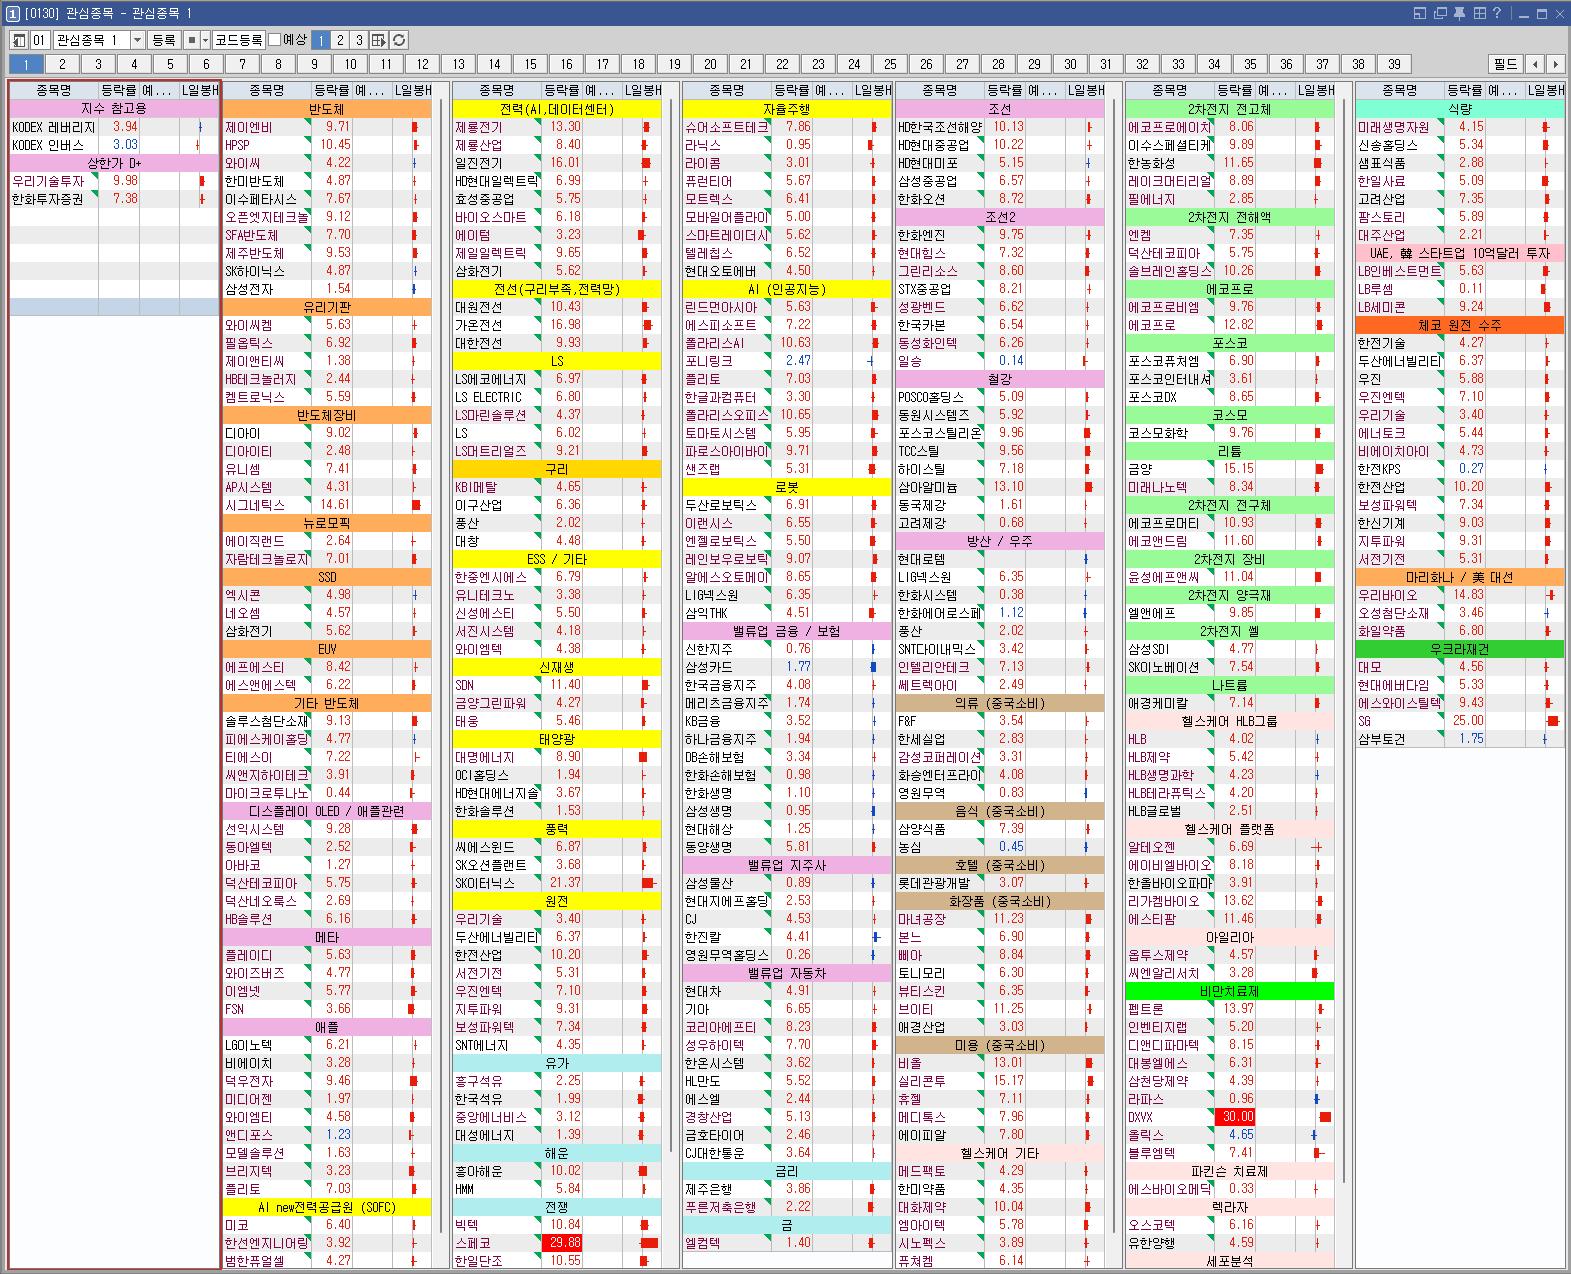This screenshot has width=1571, height=1274.
Task: Click the panel toggle icon left of 01 field
Action: [x=18, y=40]
